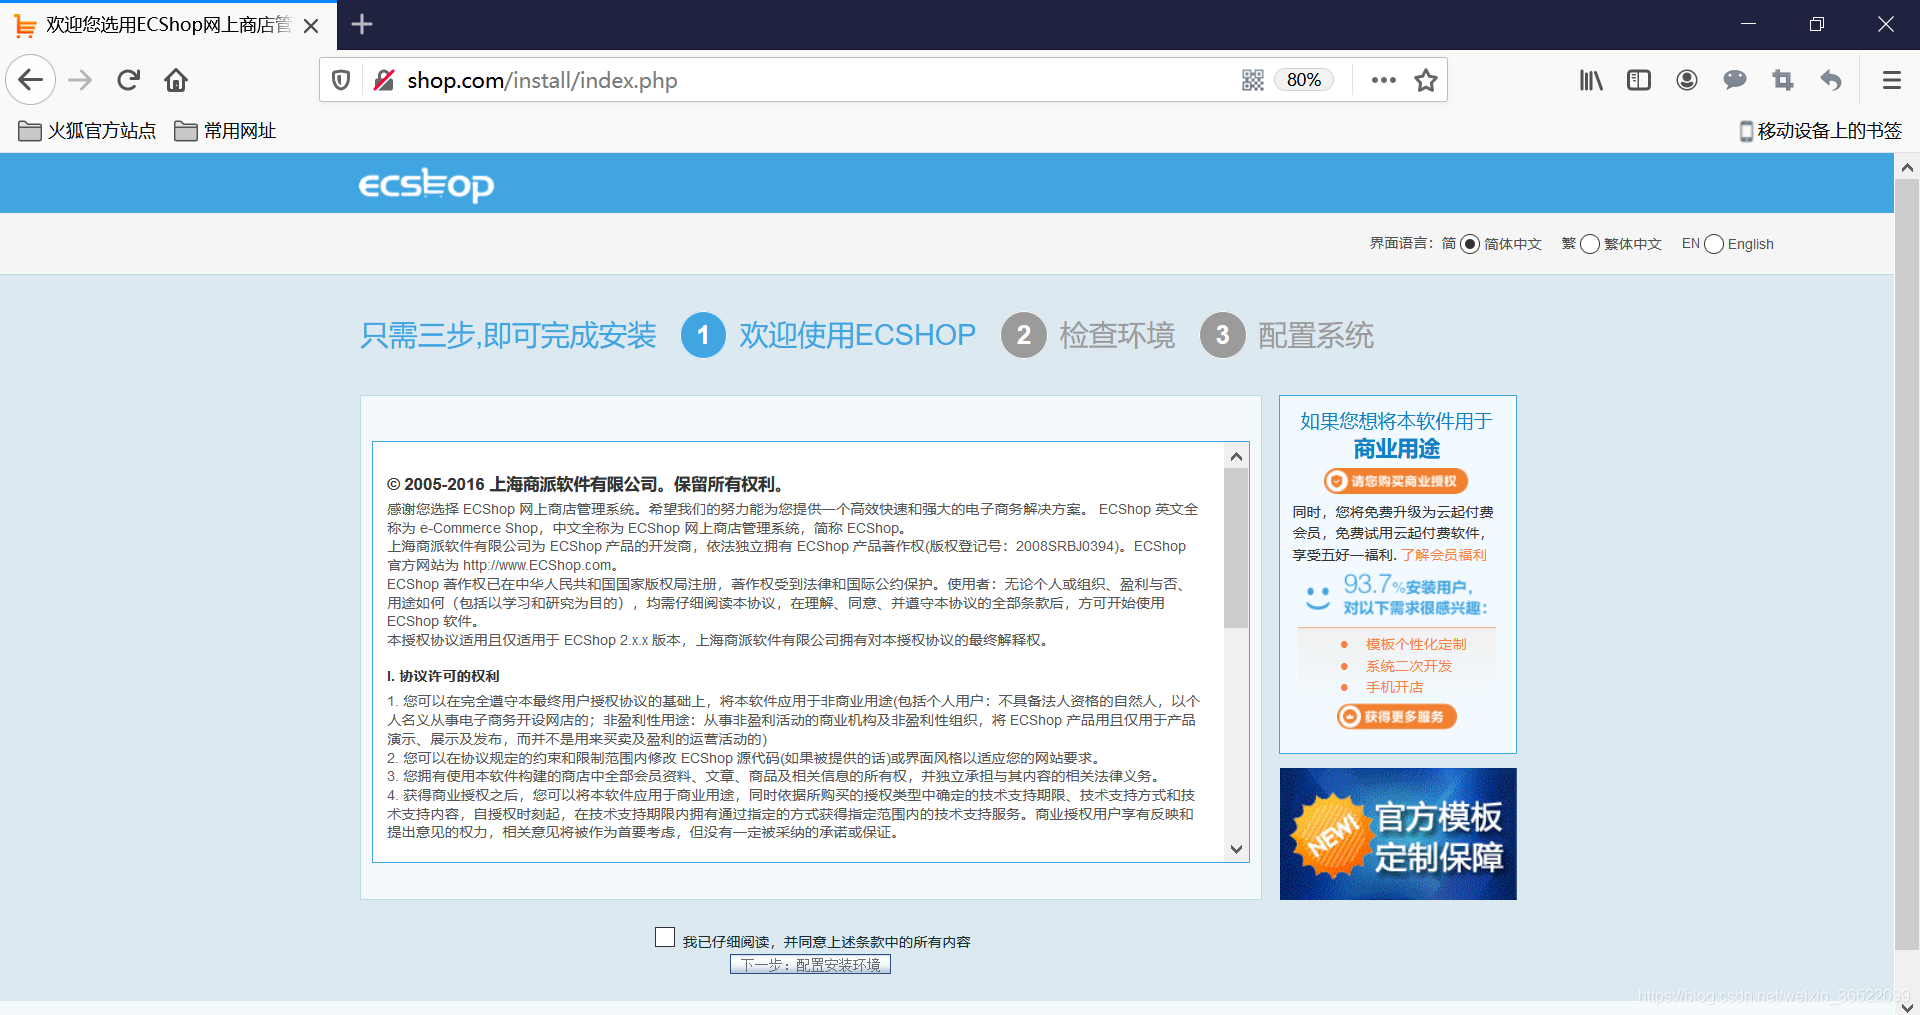
Task: Reset the 80% zoom level indicator
Action: click(x=1304, y=80)
